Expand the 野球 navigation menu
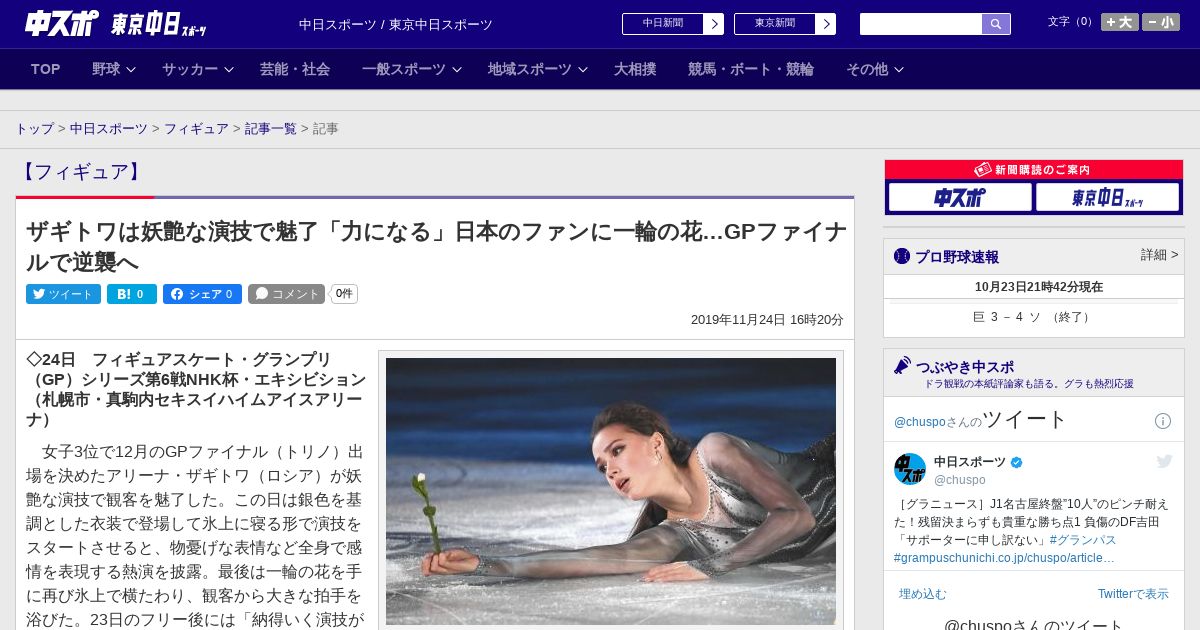This screenshot has width=1200, height=630. 114,69
